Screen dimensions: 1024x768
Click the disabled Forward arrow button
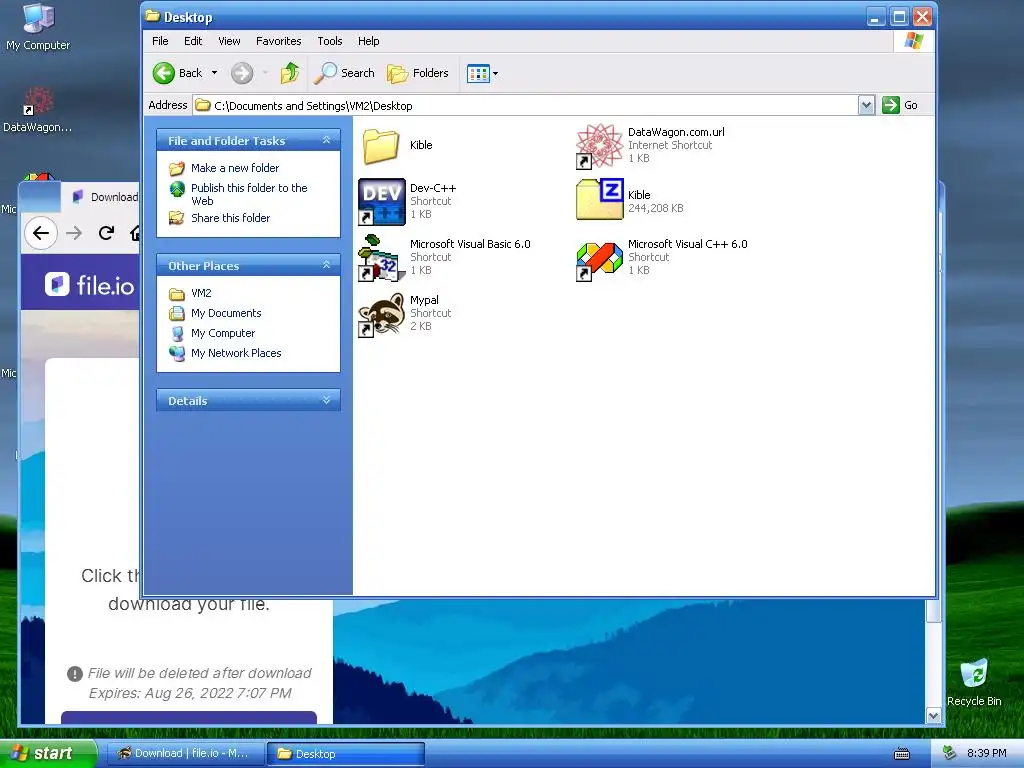point(242,73)
